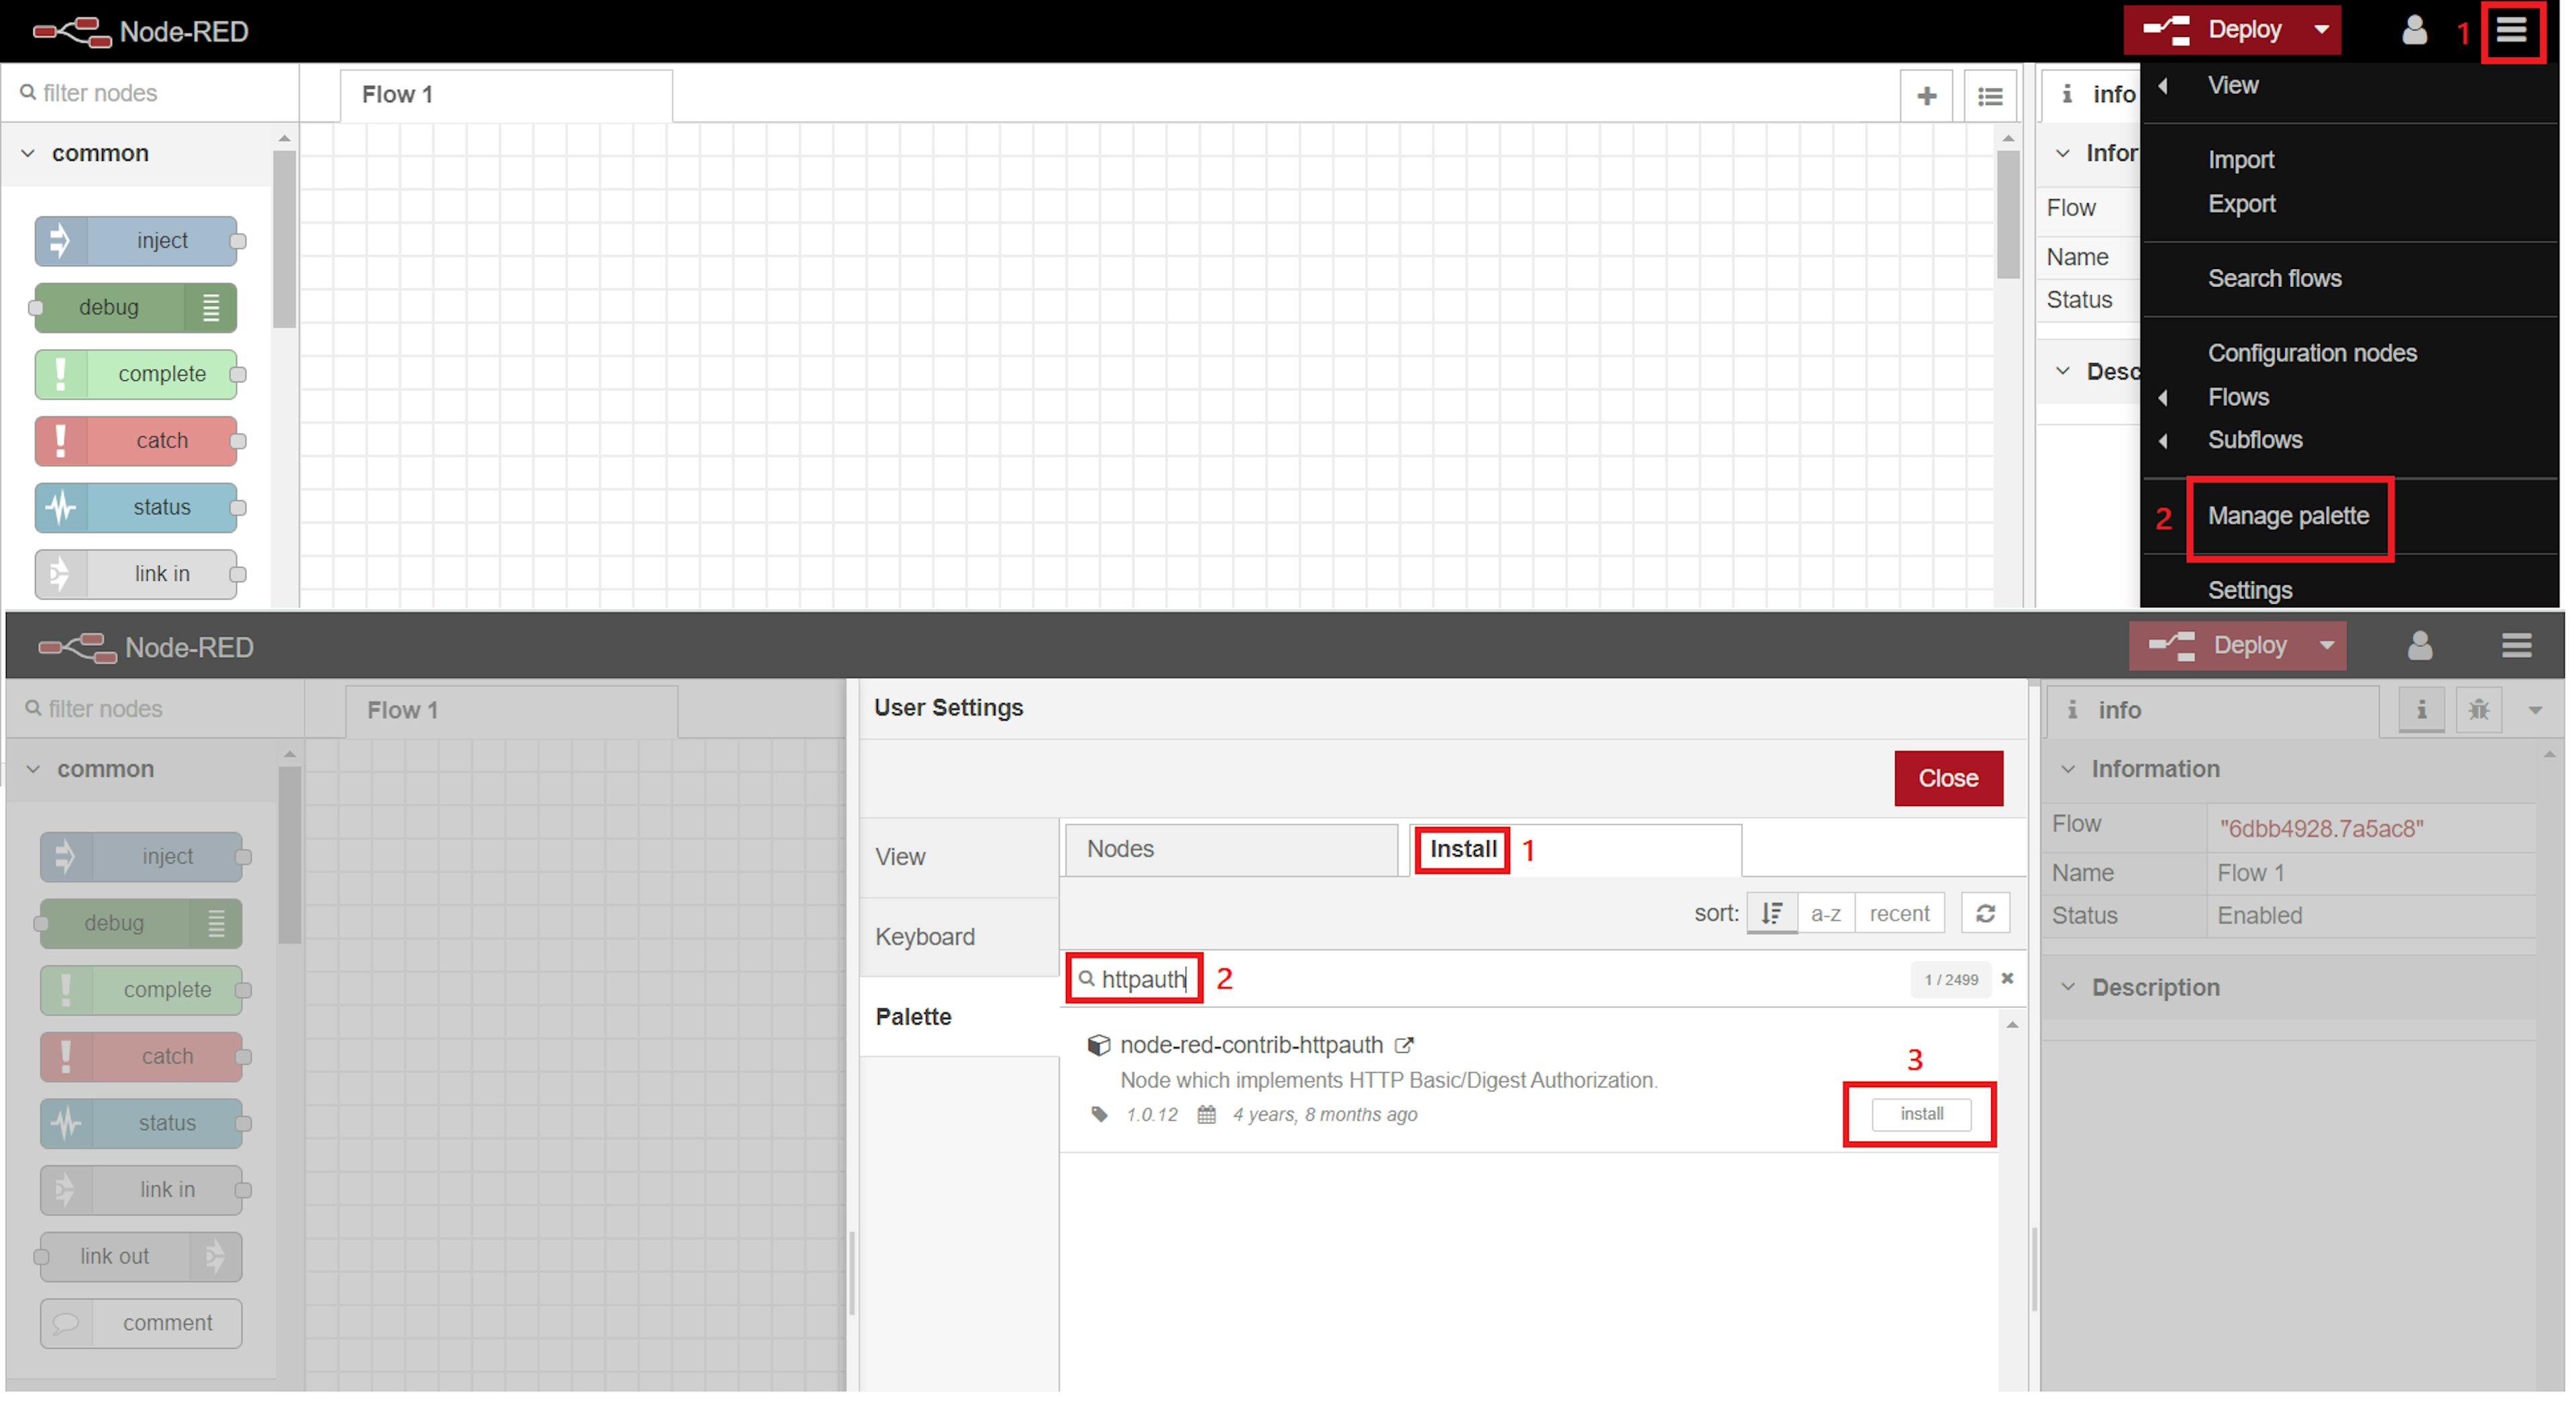Open node-red-contrib-httpauth external link icon
The height and width of the screenshot is (1405, 2576).
(1404, 1045)
